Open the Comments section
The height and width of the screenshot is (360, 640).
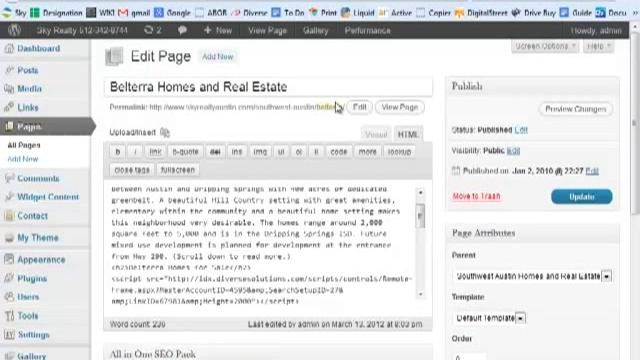coord(38,178)
